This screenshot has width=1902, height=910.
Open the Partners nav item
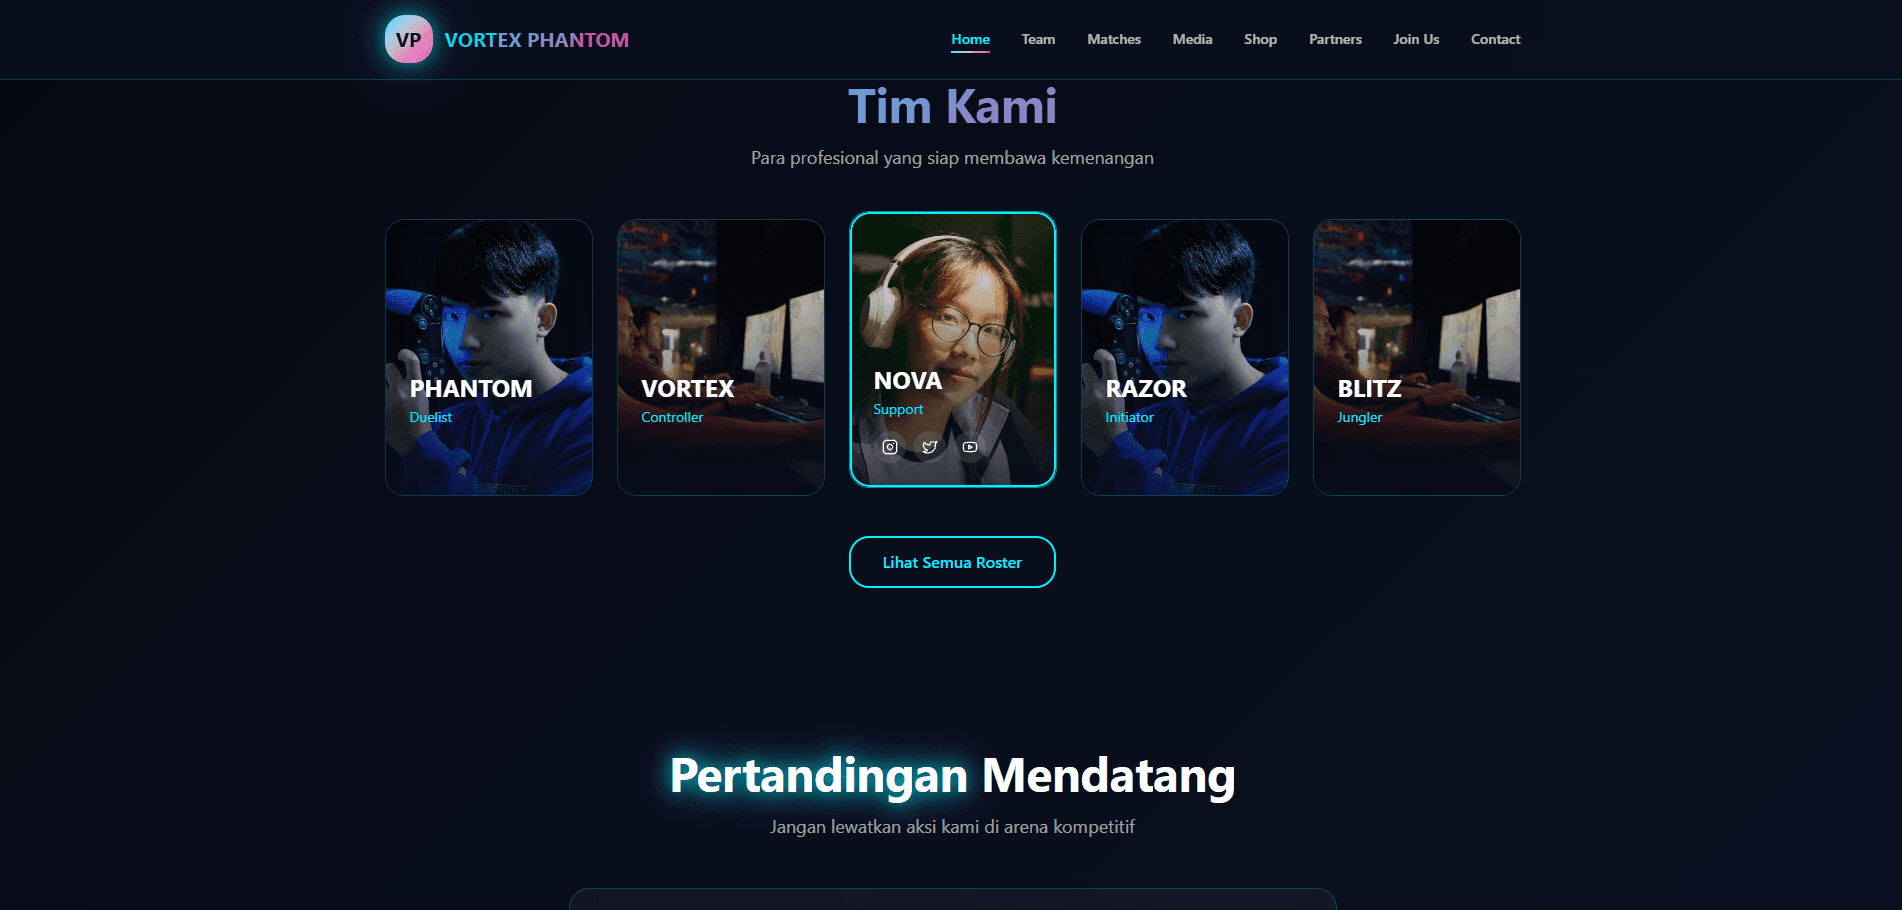[x=1335, y=39]
